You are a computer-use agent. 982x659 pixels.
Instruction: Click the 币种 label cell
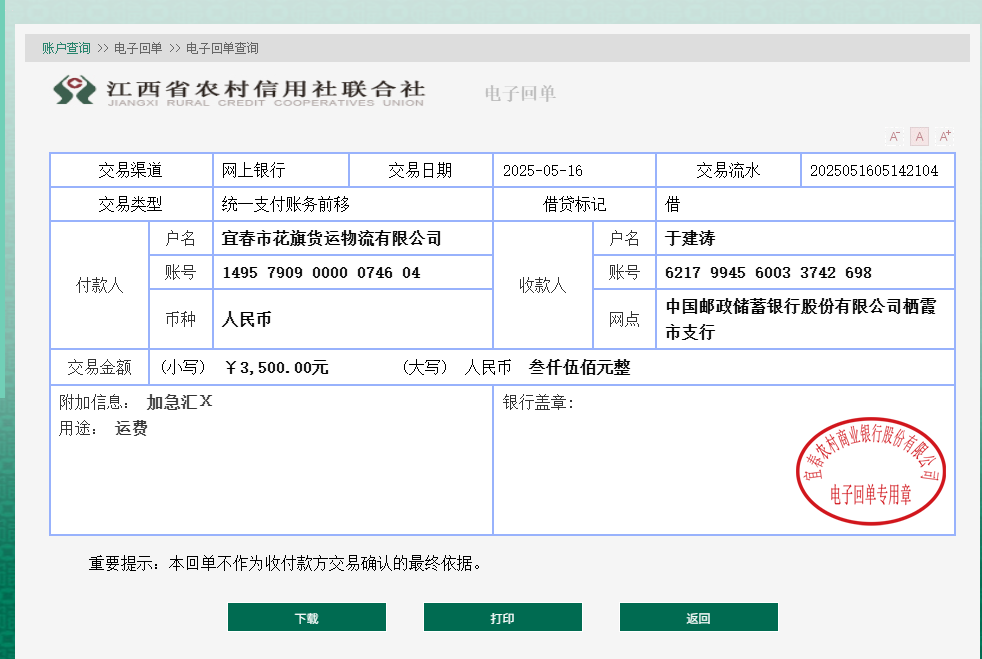181,319
